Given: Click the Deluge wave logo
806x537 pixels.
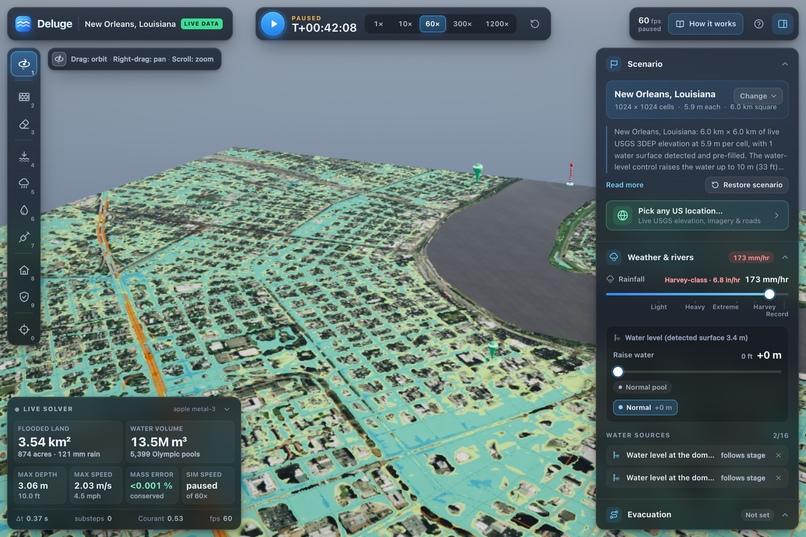Looking at the screenshot, I should tap(23, 24).
